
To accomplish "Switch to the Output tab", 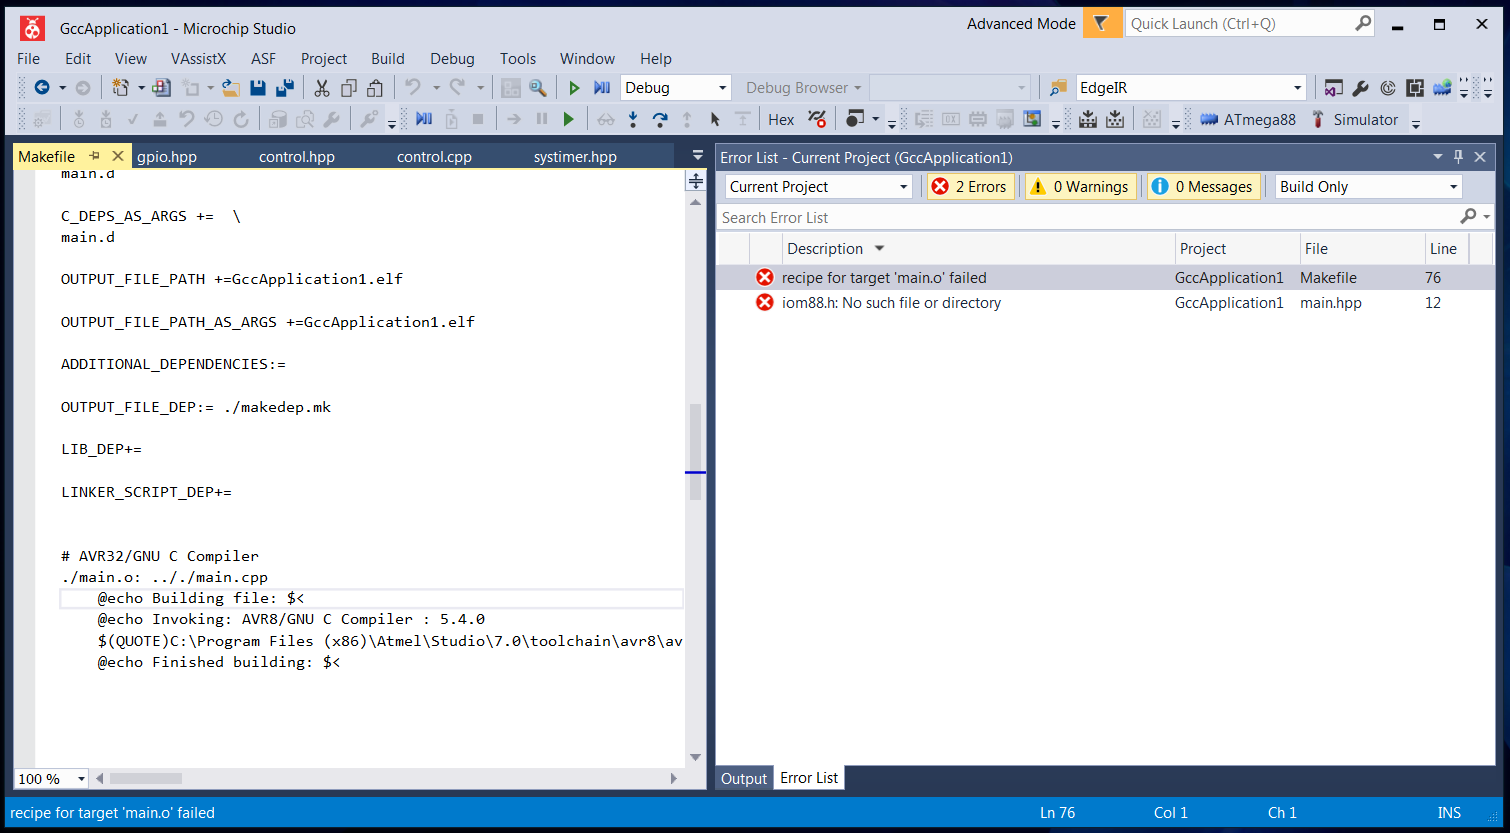I will point(744,778).
